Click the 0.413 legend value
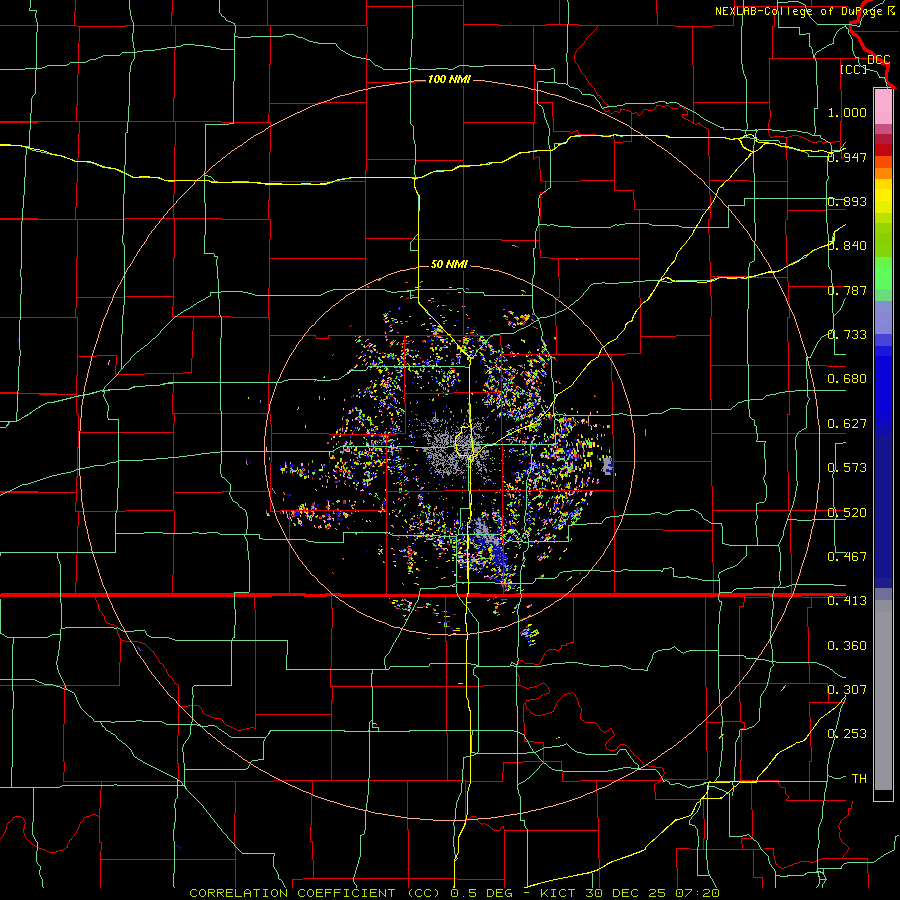900x900 pixels. pos(847,601)
